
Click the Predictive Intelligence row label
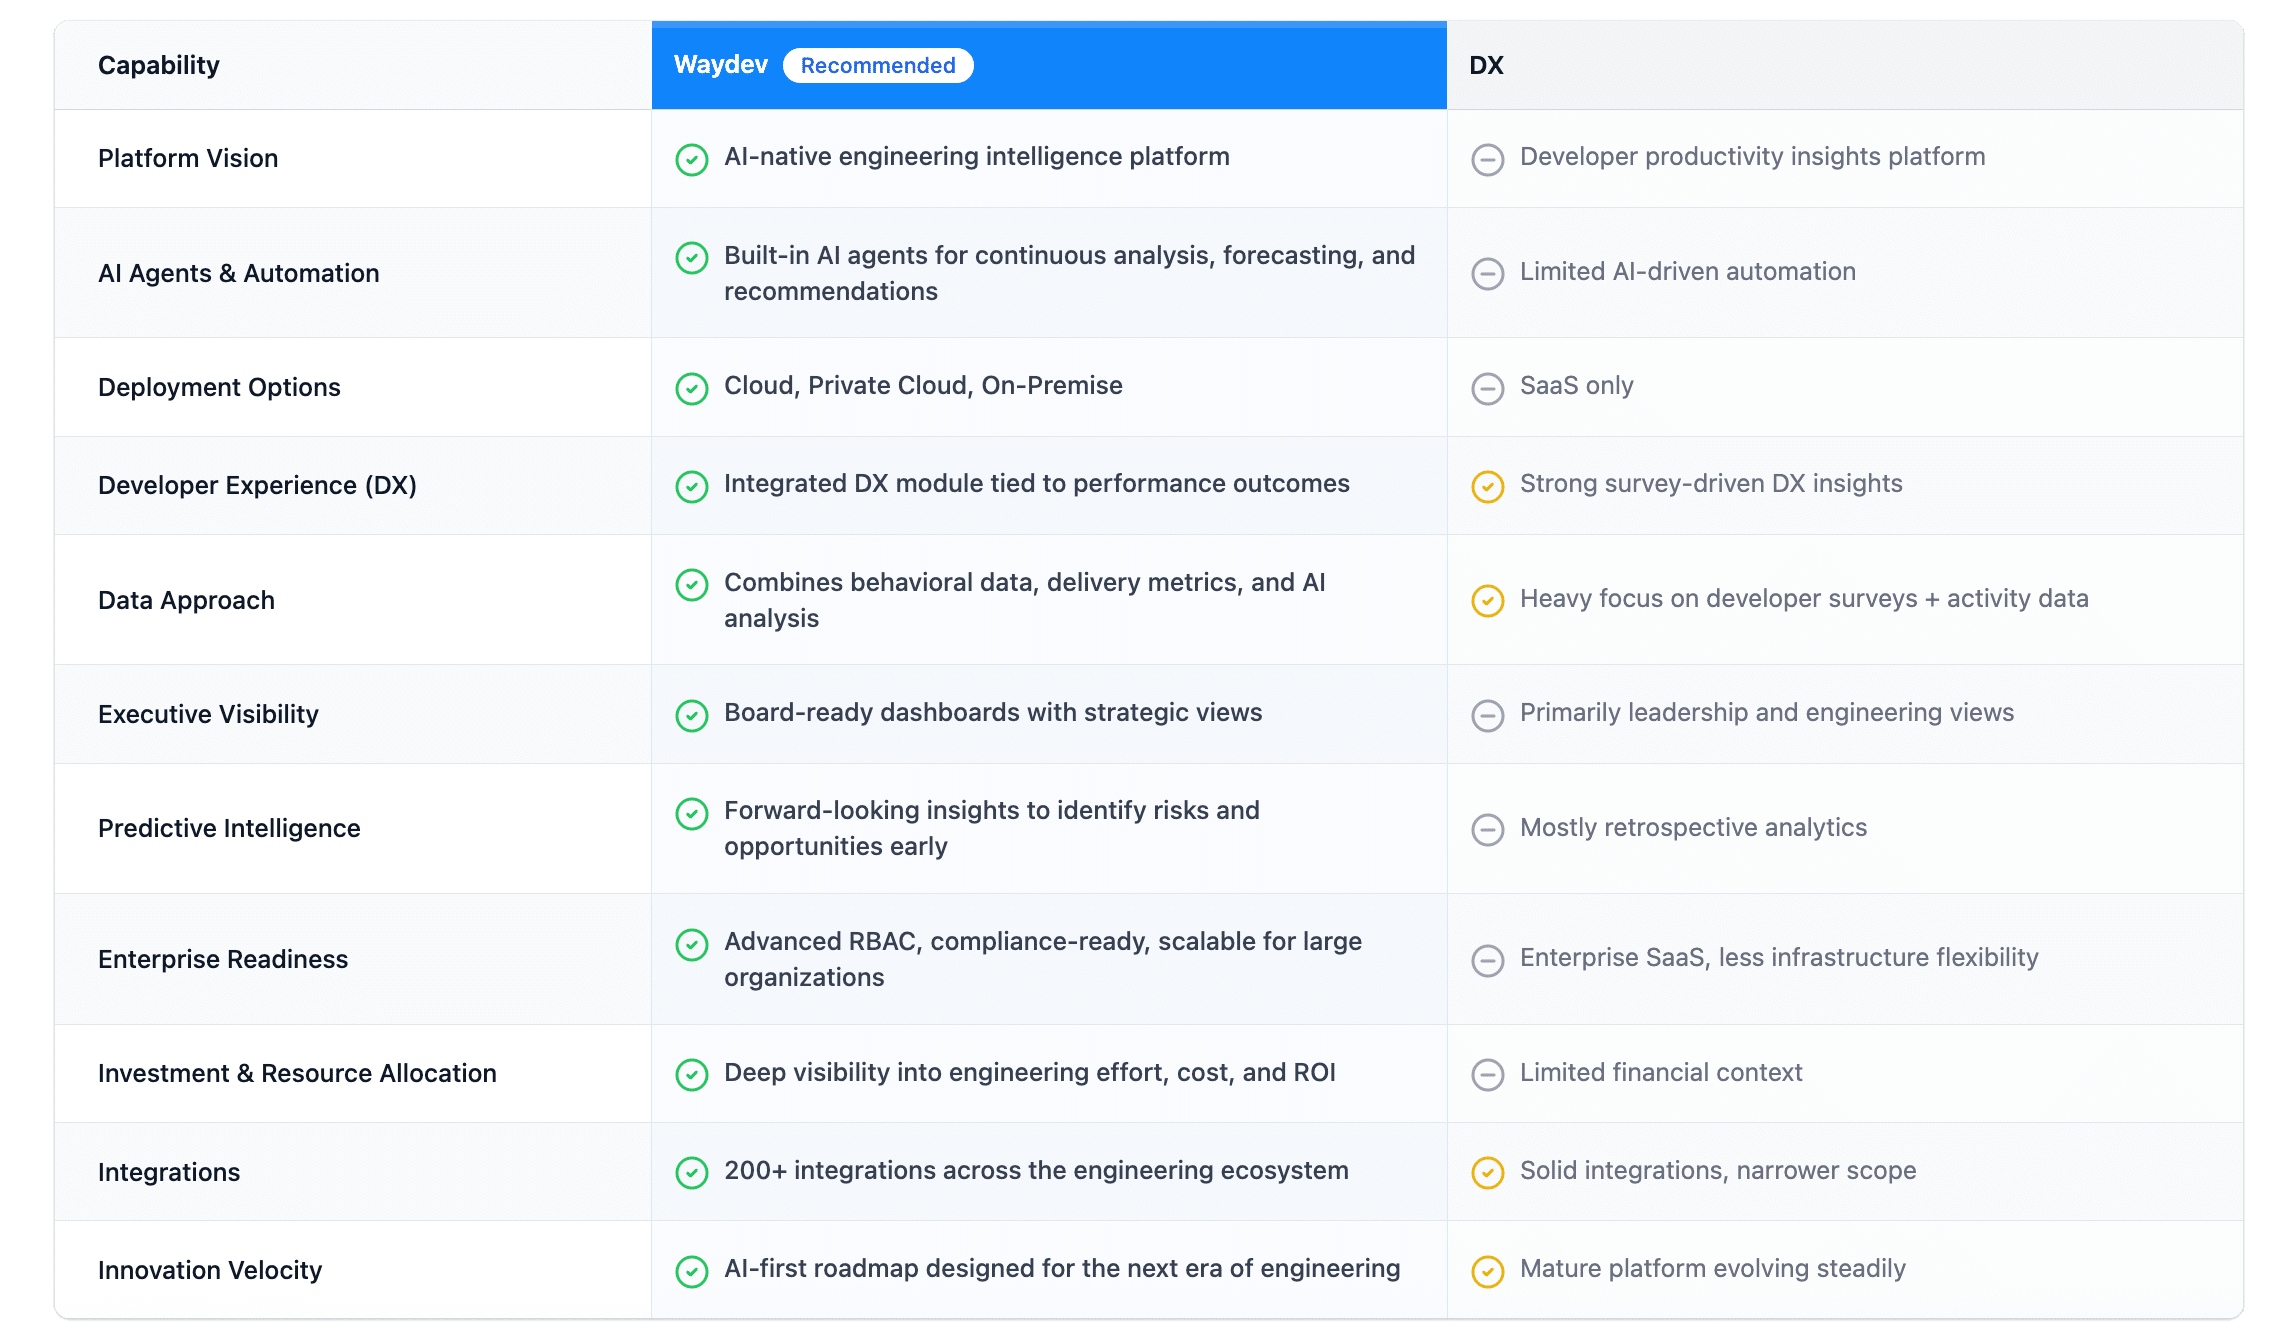(229, 829)
